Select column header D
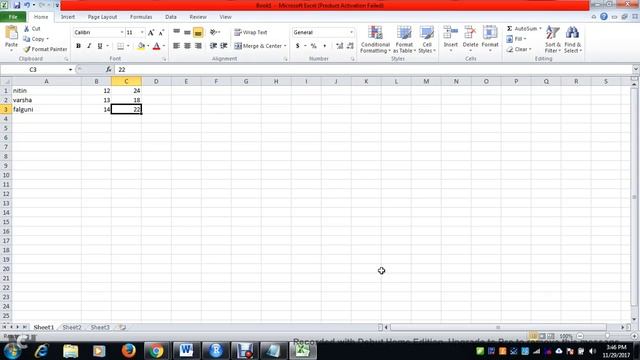The height and width of the screenshot is (360, 640). coord(156,82)
